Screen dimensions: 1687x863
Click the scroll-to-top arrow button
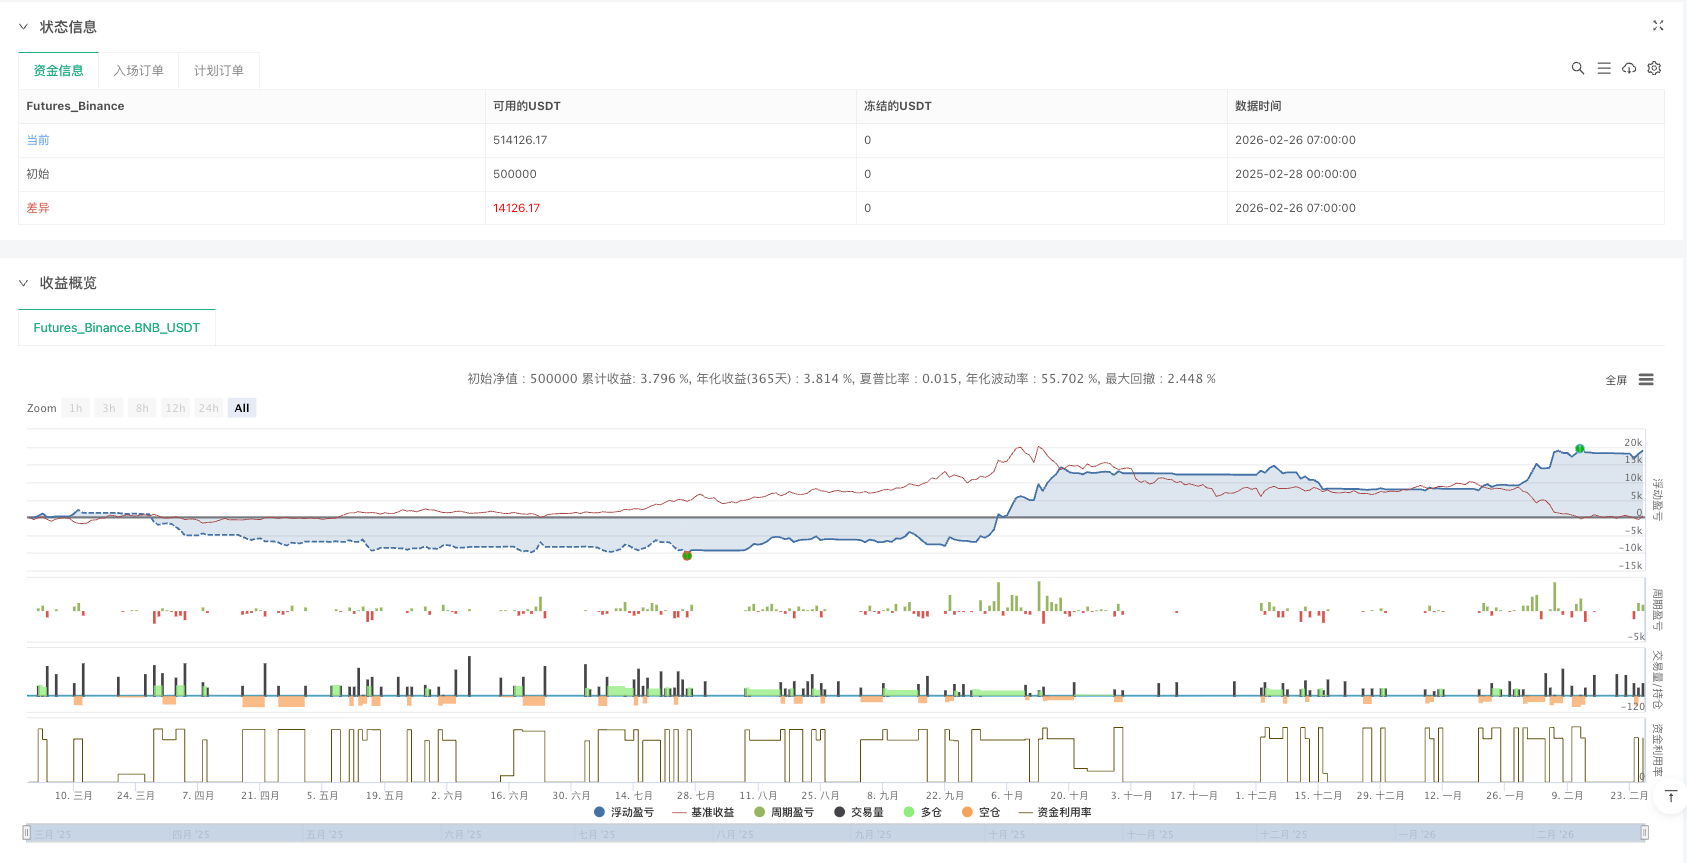1671,796
